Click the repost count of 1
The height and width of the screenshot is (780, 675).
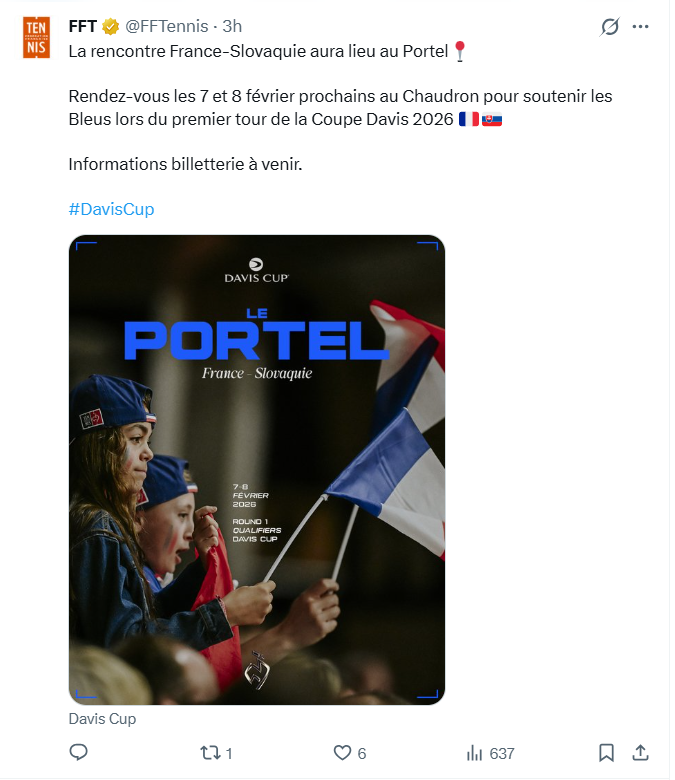[x=229, y=753]
